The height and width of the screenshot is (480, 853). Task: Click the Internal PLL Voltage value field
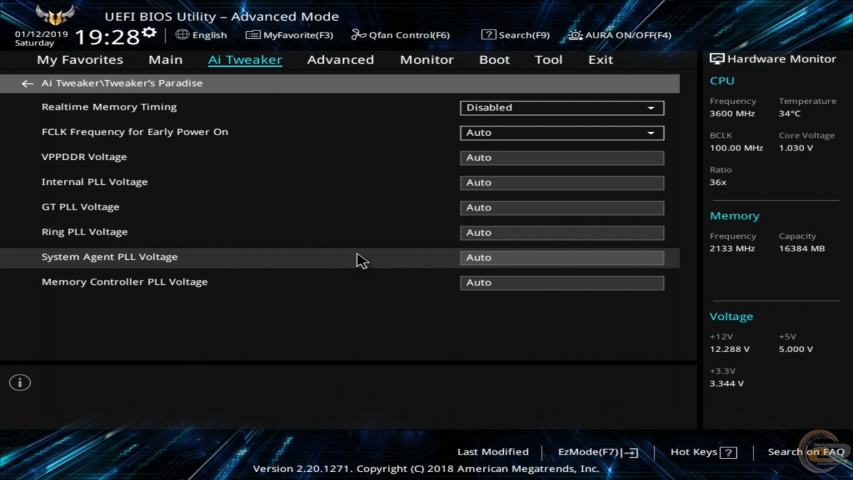(x=561, y=183)
